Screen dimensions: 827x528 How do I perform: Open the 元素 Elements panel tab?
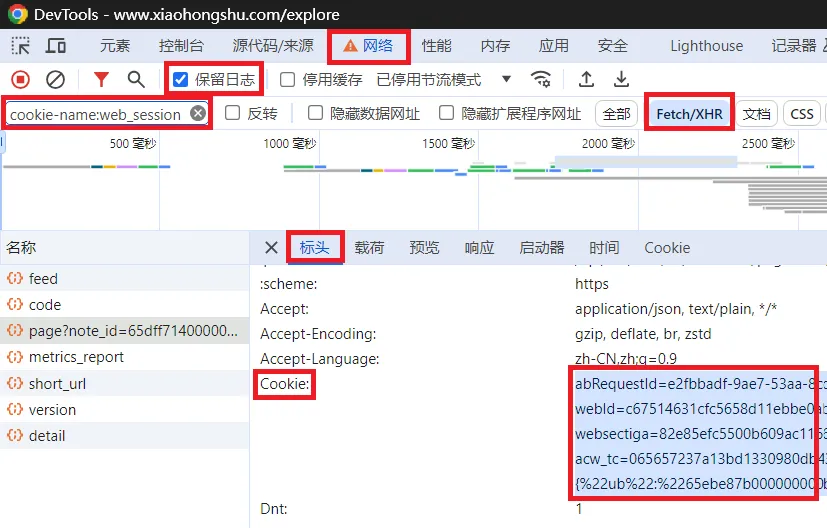[x=115, y=46]
